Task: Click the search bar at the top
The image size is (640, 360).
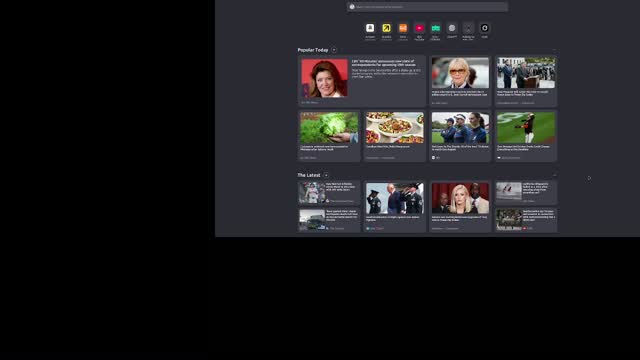Action: point(427,7)
